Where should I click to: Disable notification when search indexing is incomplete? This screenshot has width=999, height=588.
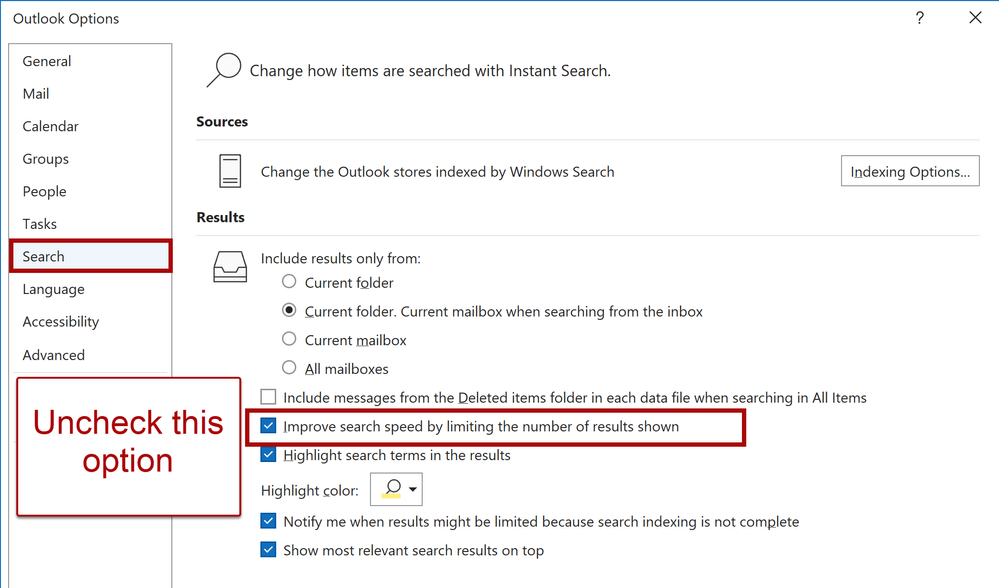pyautogui.click(x=268, y=521)
